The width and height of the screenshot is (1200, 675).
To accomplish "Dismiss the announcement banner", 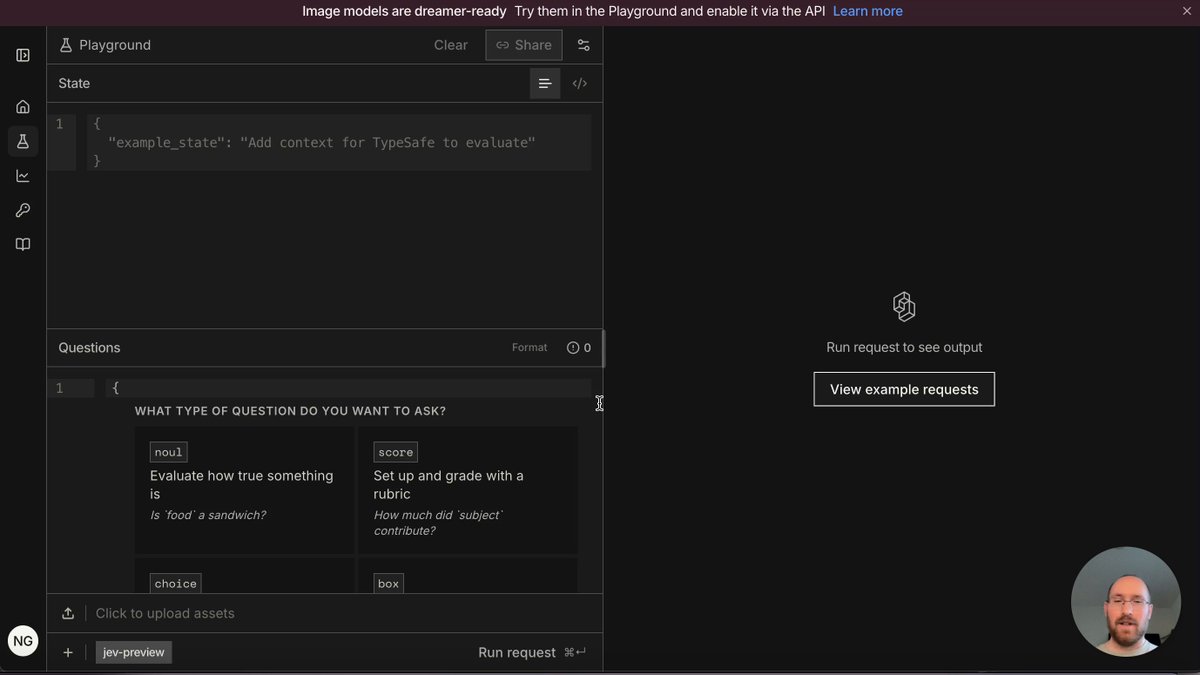I will click(1187, 11).
